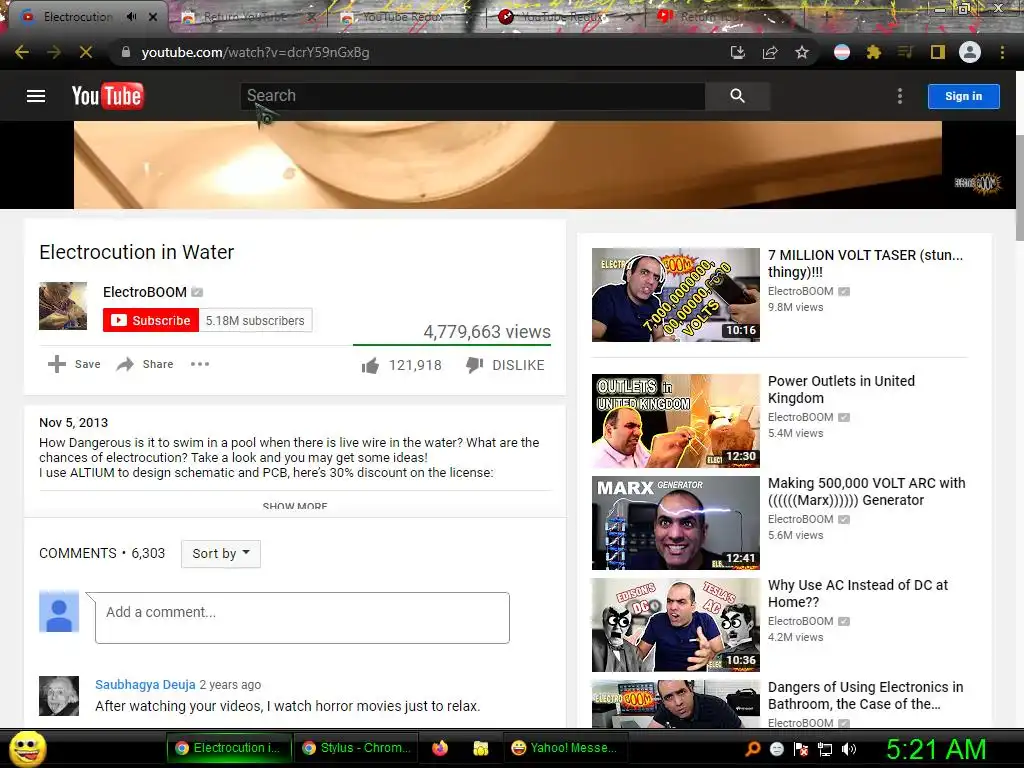Open the smiley face Start button
1024x768 pixels.
pyautogui.click(x=28, y=748)
